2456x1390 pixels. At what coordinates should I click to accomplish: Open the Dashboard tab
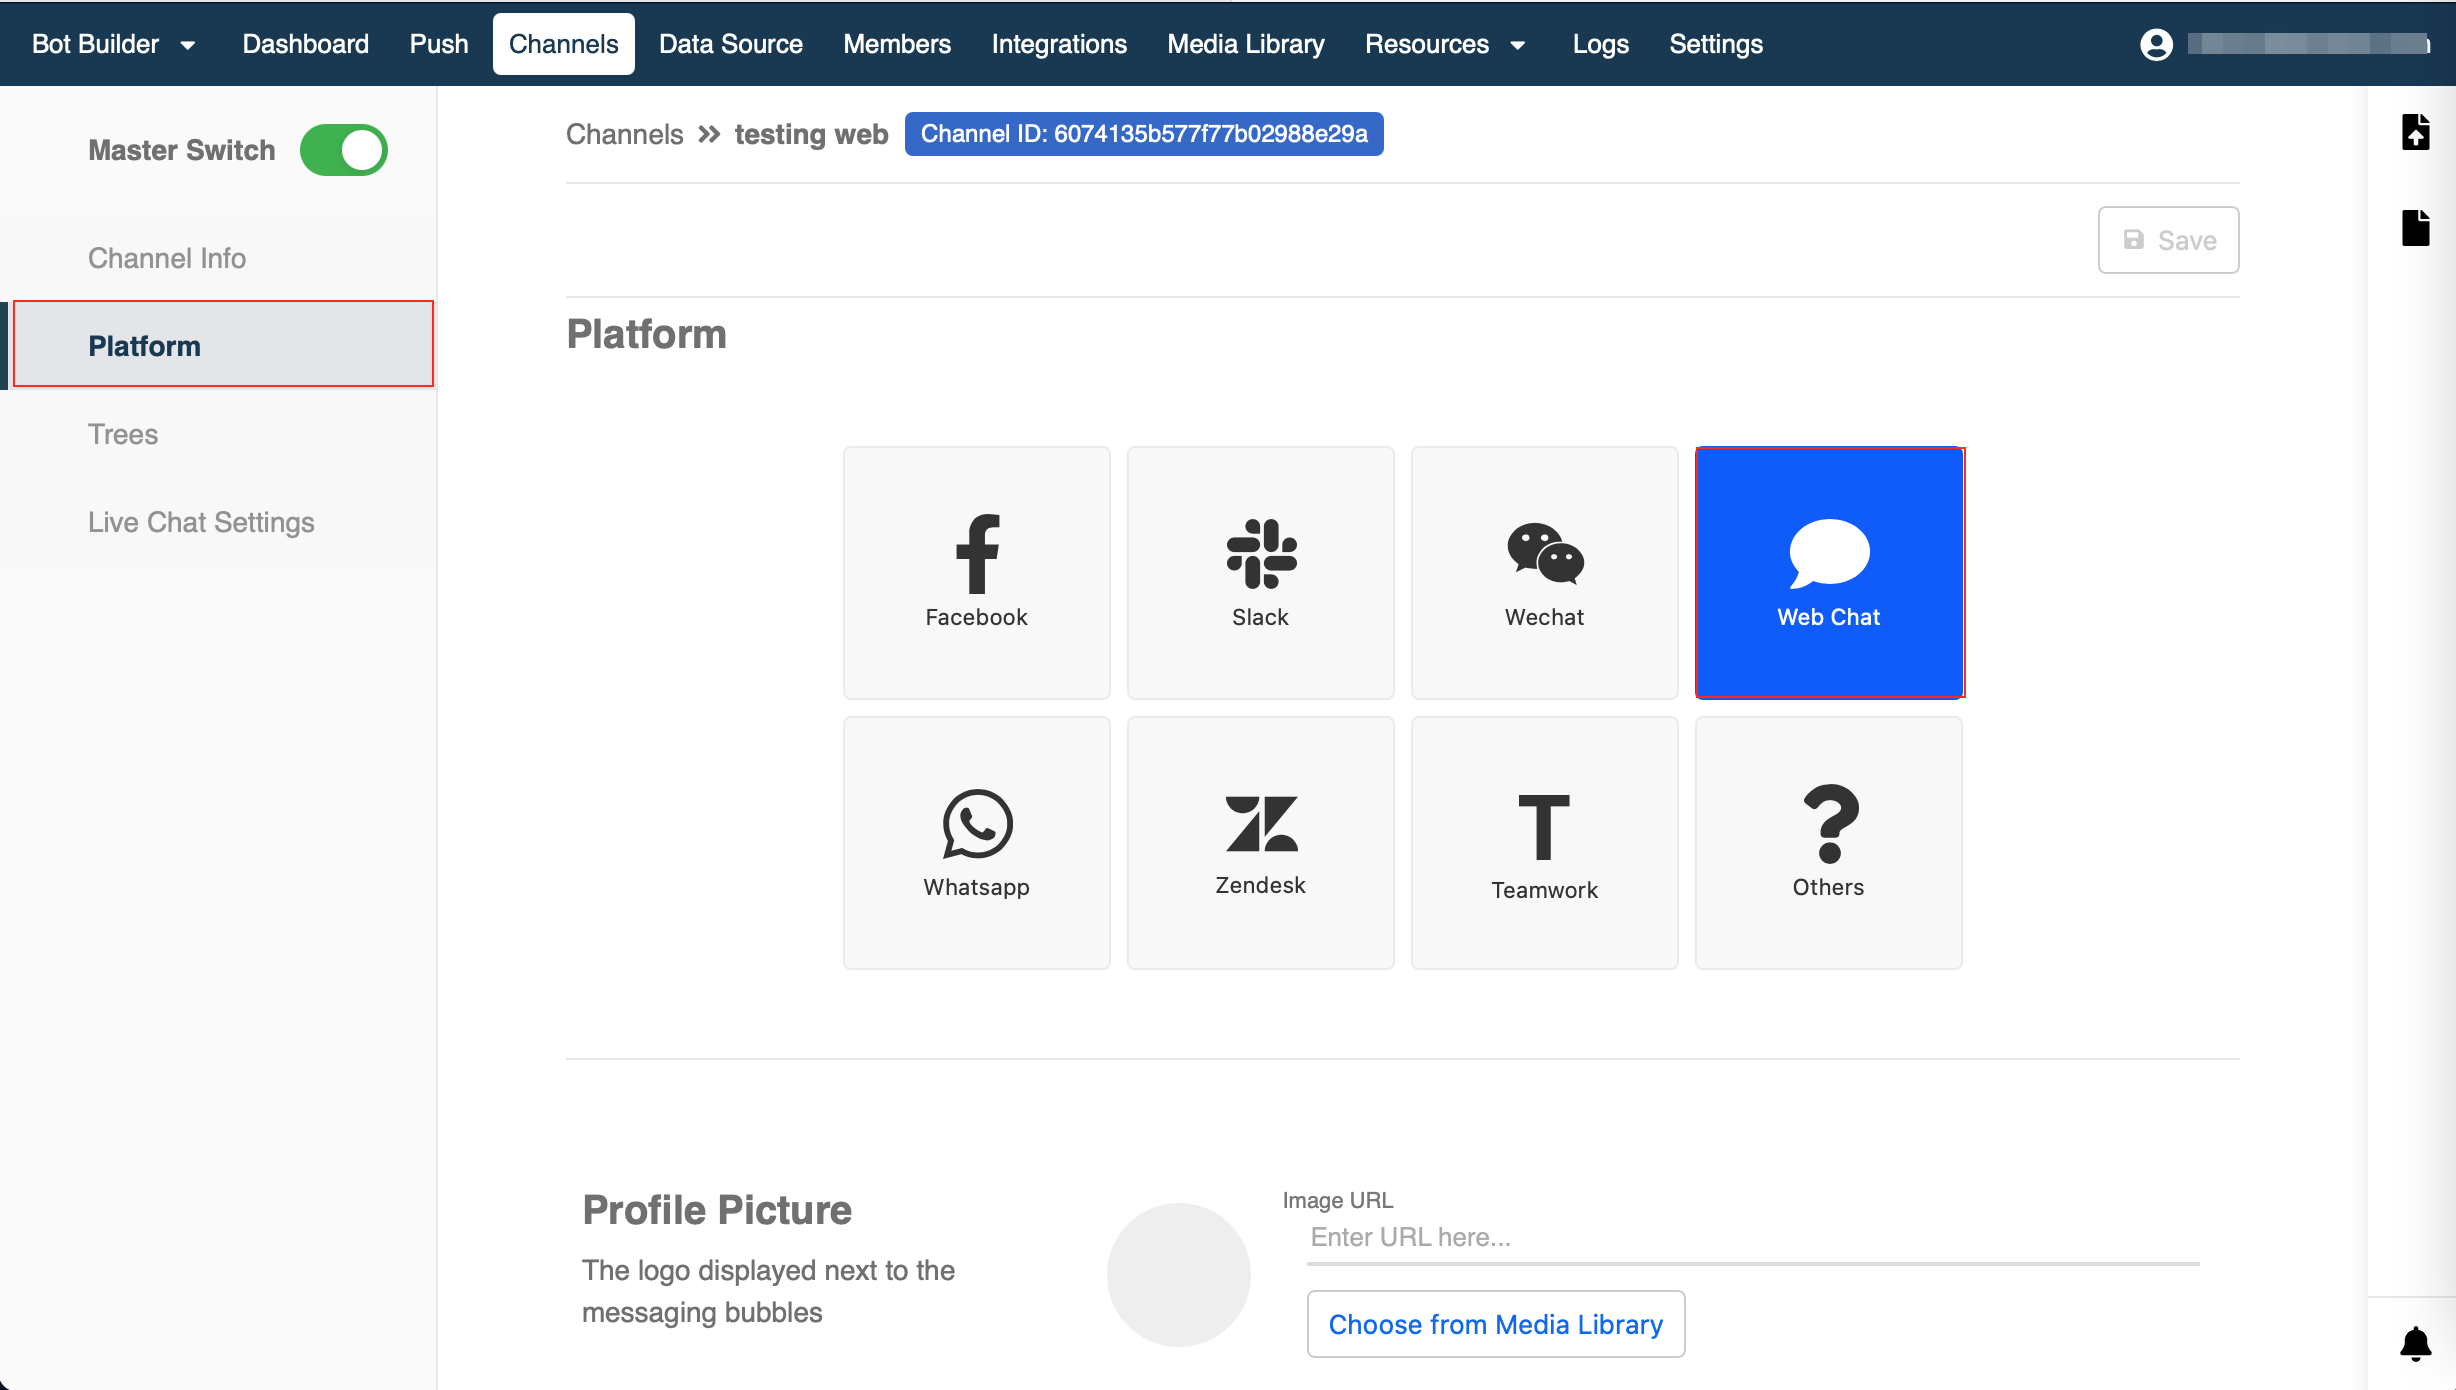pos(305,44)
